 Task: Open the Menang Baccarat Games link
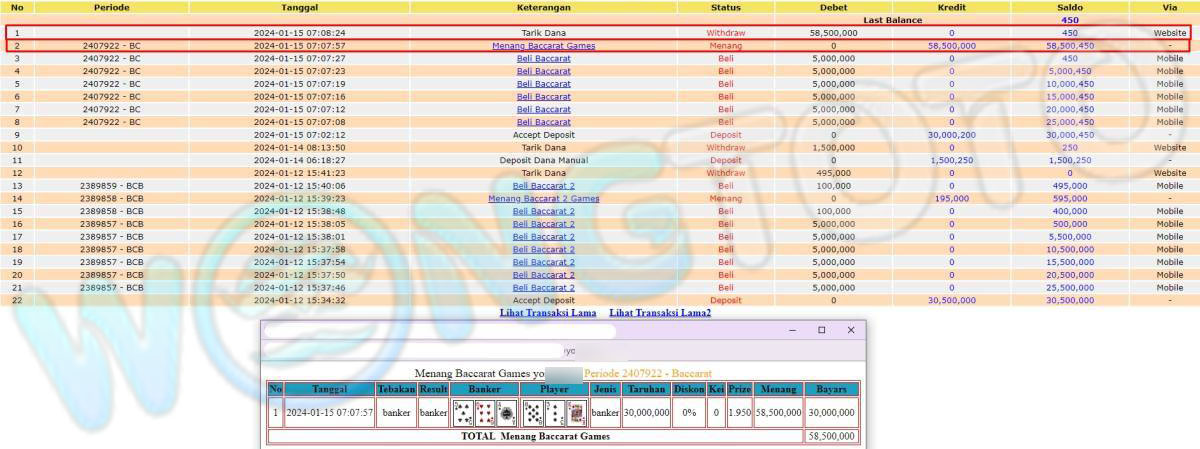click(543, 46)
